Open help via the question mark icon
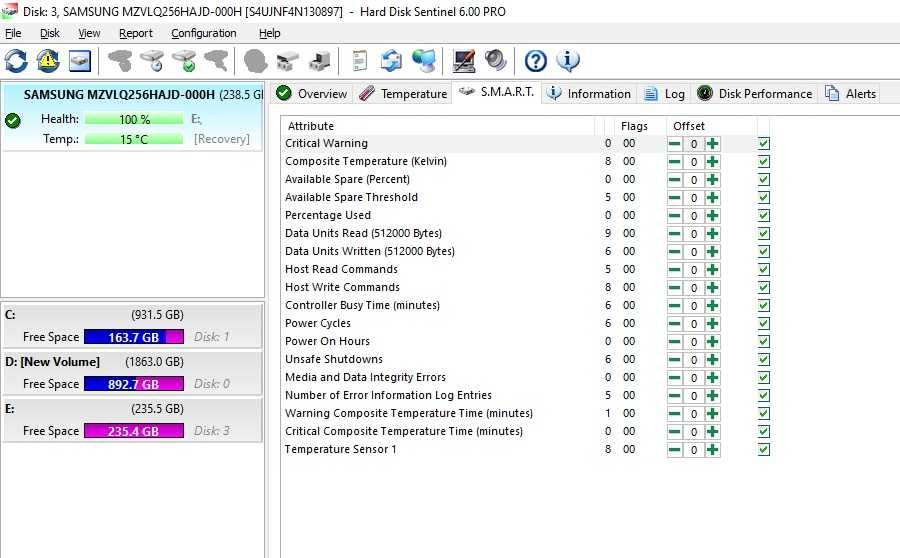This screenshot has height=558, width=900. coord(536,61)
